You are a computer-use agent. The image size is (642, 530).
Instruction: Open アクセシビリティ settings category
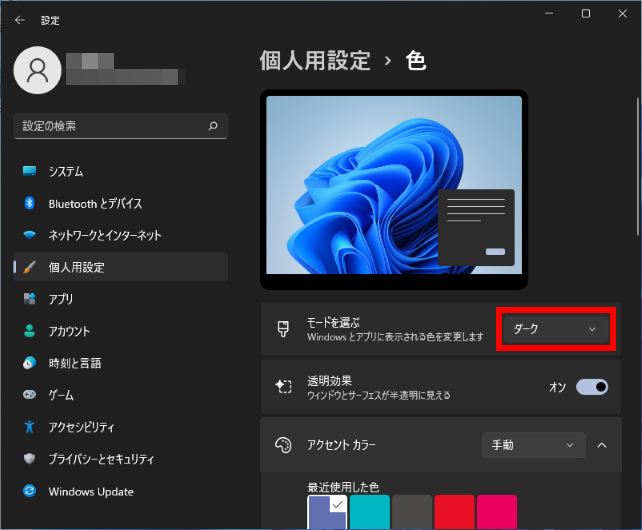pos(121,426)
